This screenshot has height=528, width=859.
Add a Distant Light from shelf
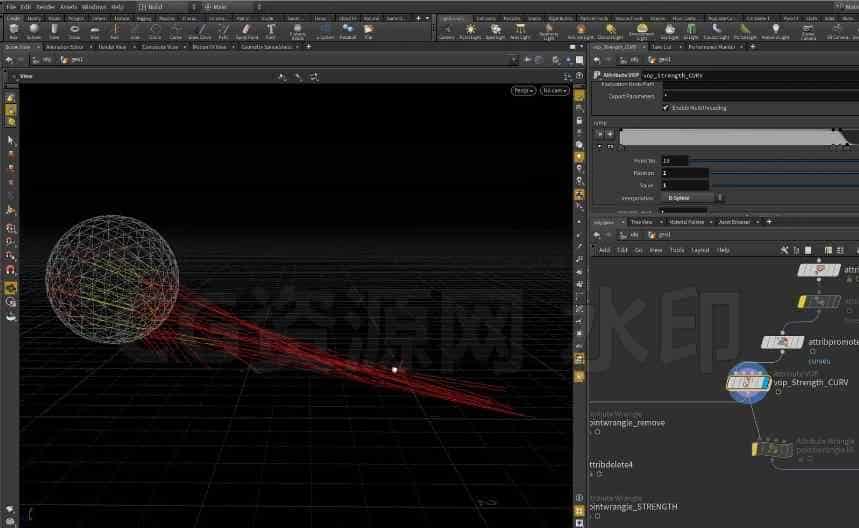[x=610, y=31]
